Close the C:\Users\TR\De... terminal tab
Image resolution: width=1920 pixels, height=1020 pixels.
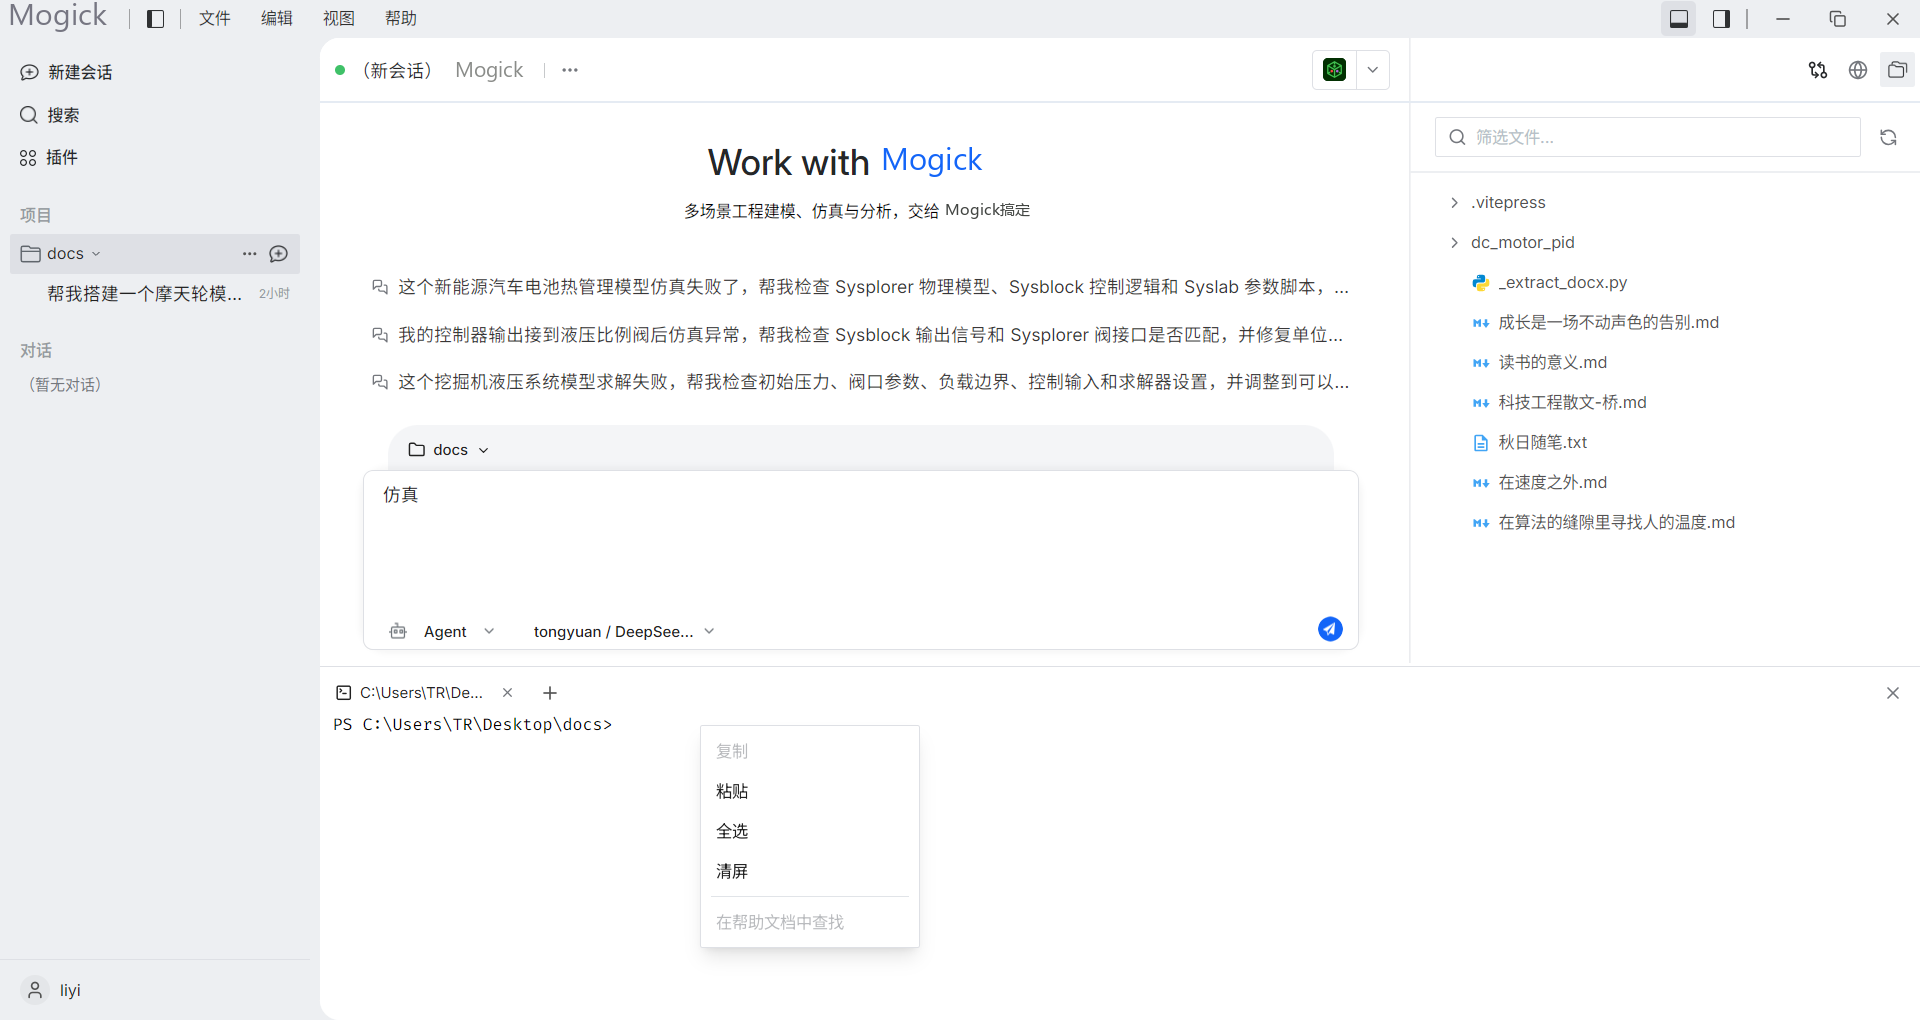(508, 692)
